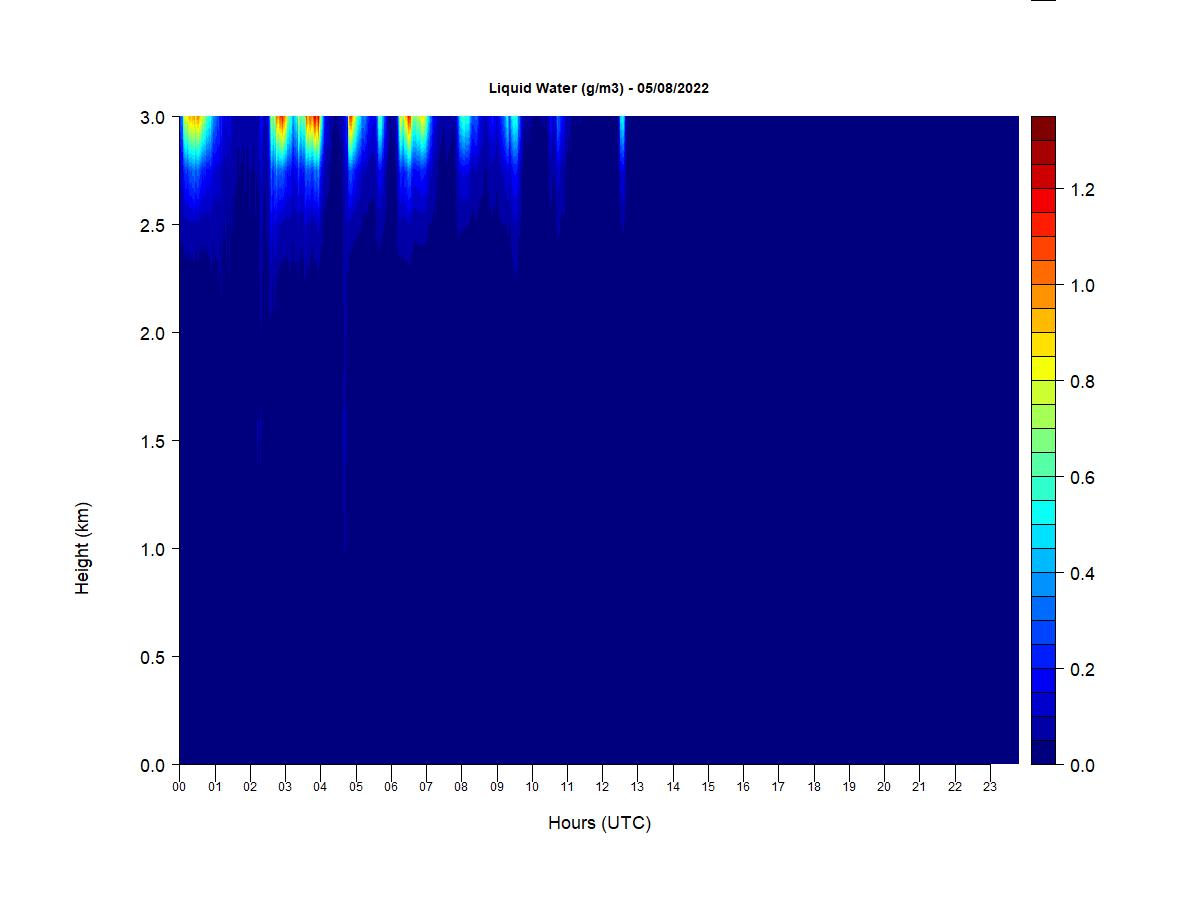Click hour label 14 on the x-axis
The height and width of the screenshot is (900, 1200).
(673, 787)
